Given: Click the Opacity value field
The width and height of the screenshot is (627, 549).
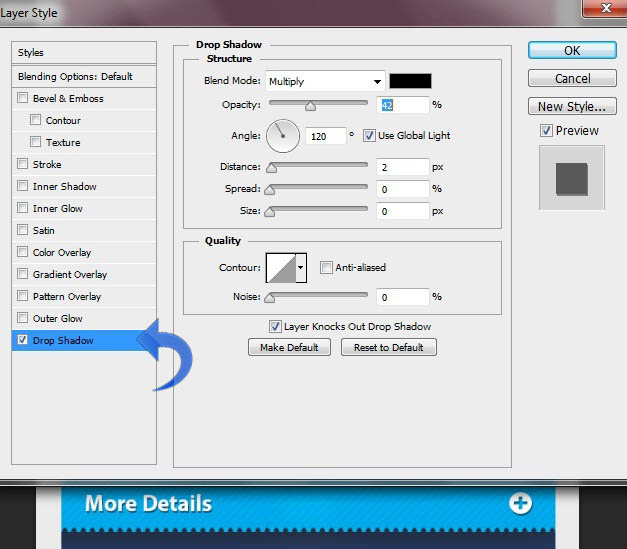Looking at the screenshot, I should [x=403, y=105].
